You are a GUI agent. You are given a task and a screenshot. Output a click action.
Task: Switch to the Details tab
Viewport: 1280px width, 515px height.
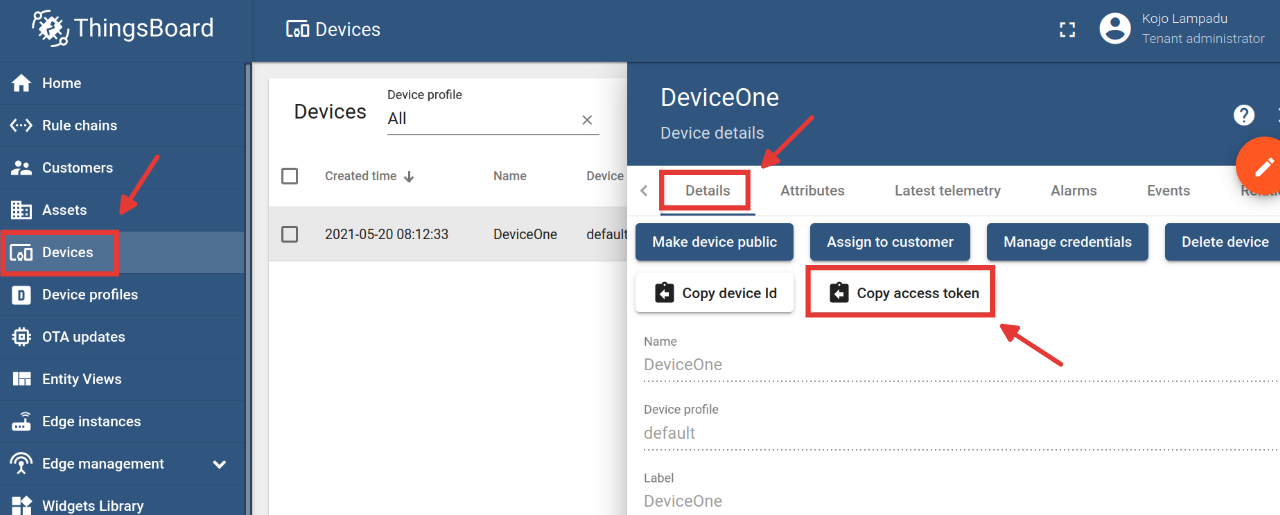pyautogui.click(x=708, y=190)
